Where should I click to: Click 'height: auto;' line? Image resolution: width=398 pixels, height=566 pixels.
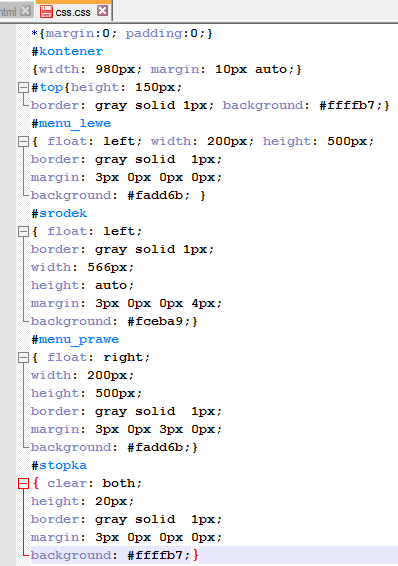tap(82, 286)
